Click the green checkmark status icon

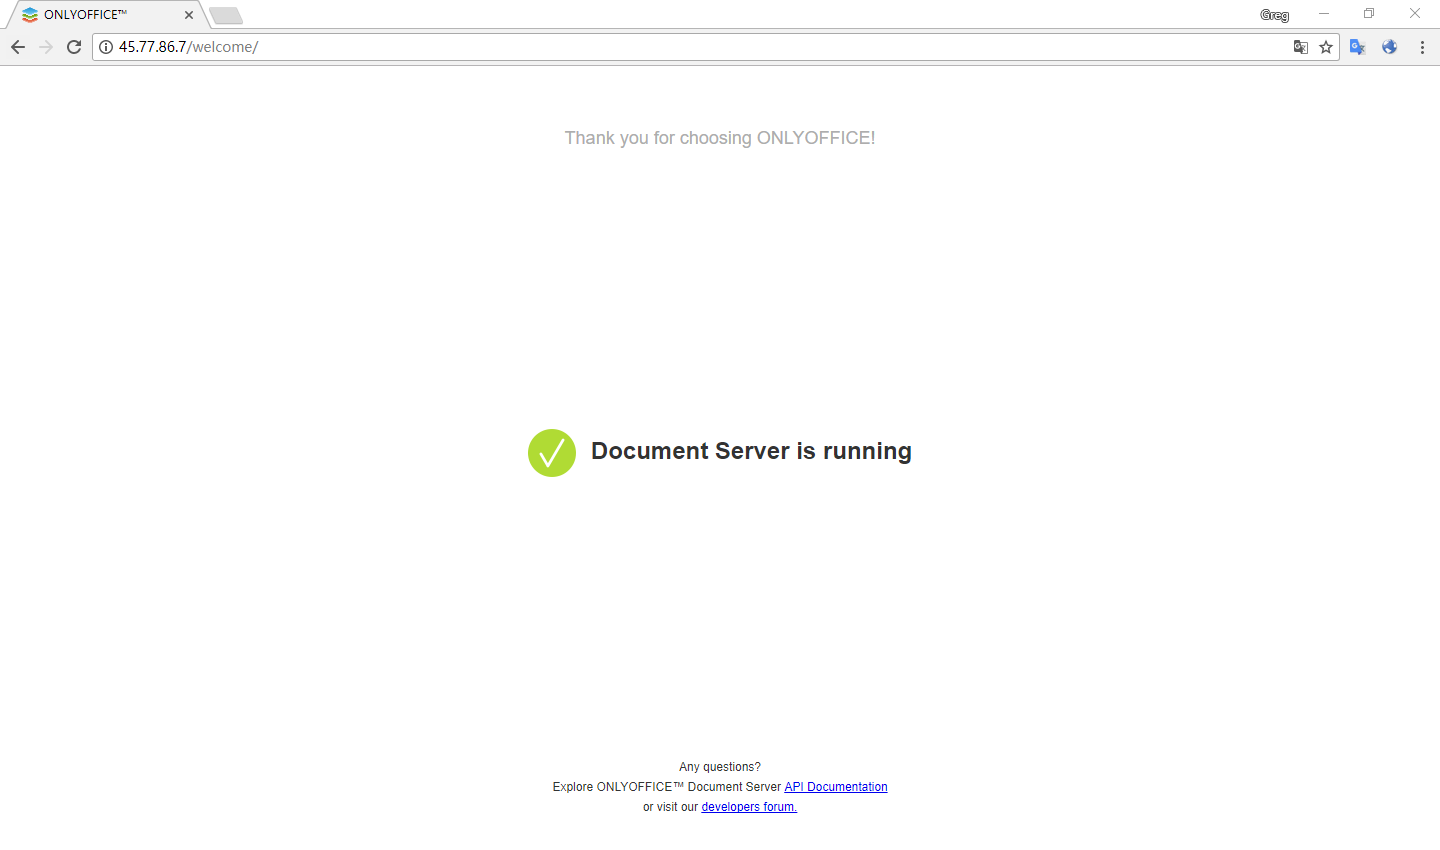point(552,453)
